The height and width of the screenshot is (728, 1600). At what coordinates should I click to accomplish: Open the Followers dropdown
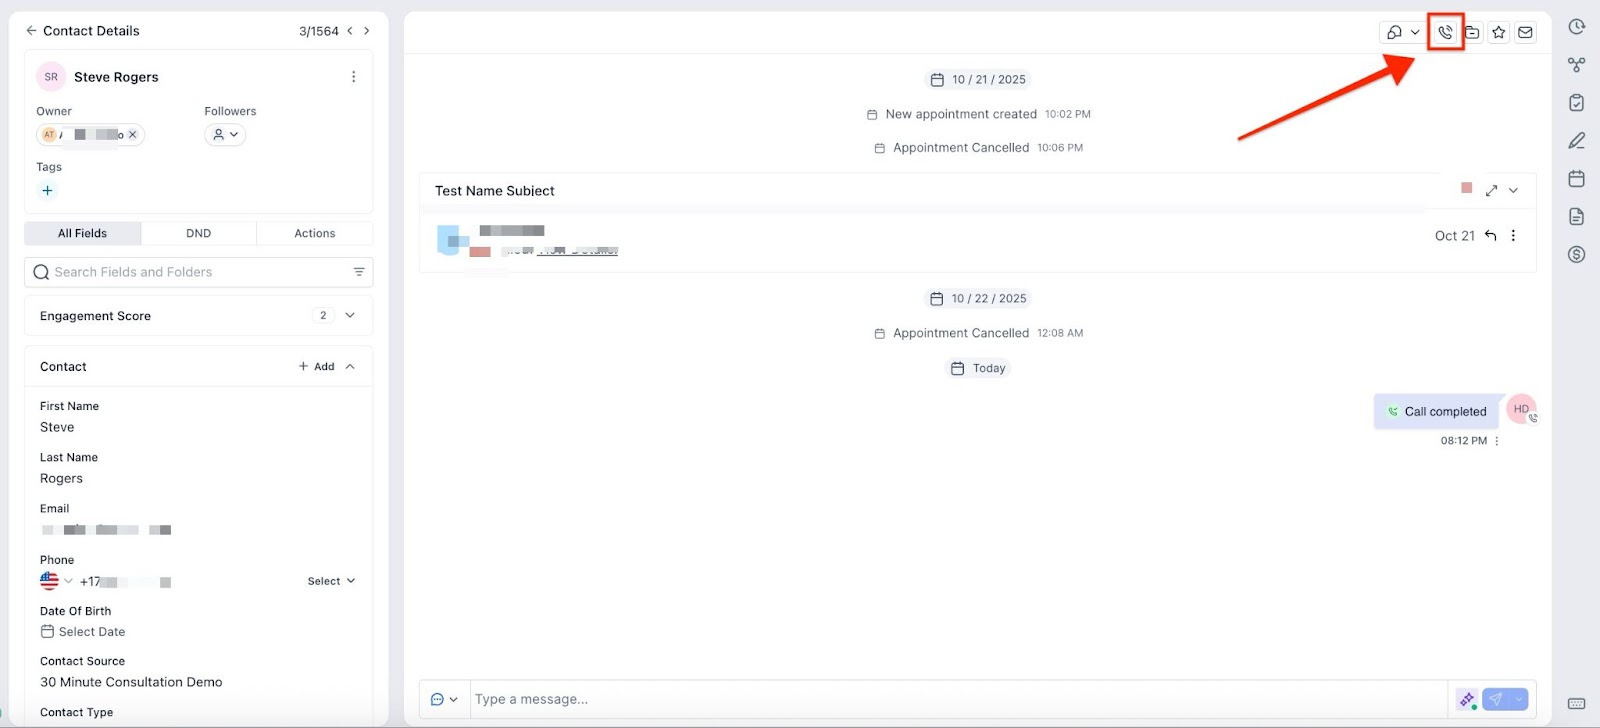click(x=225, y=135)
